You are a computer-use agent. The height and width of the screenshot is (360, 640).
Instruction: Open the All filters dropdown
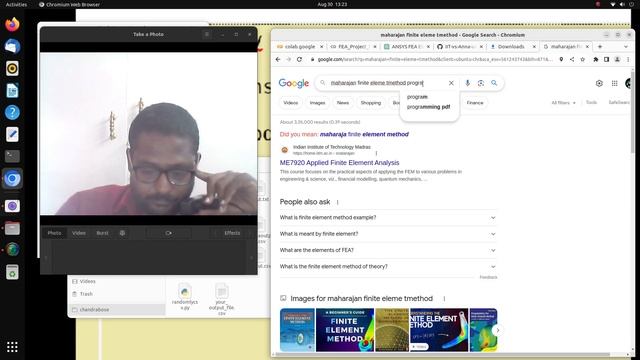point(563,103)
